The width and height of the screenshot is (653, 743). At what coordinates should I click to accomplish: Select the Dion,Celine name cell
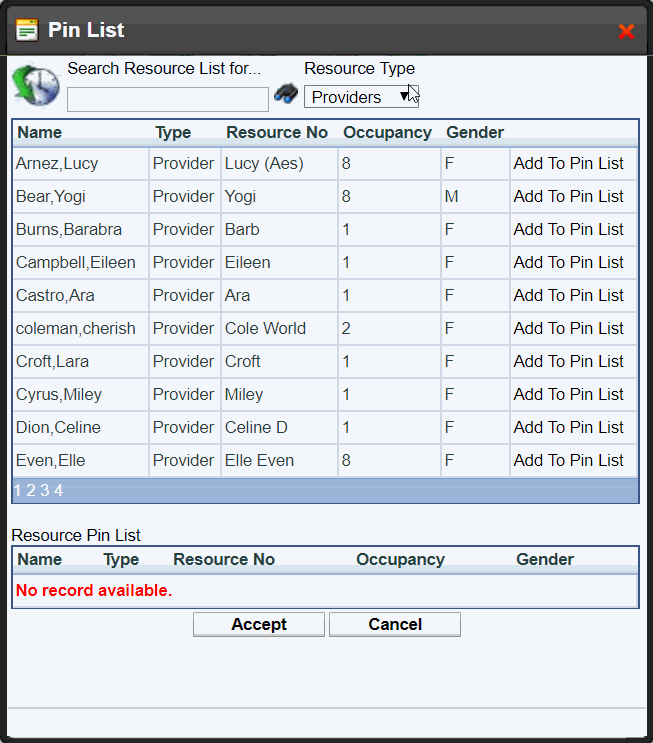pyautogui.click(x=81, y=427)
